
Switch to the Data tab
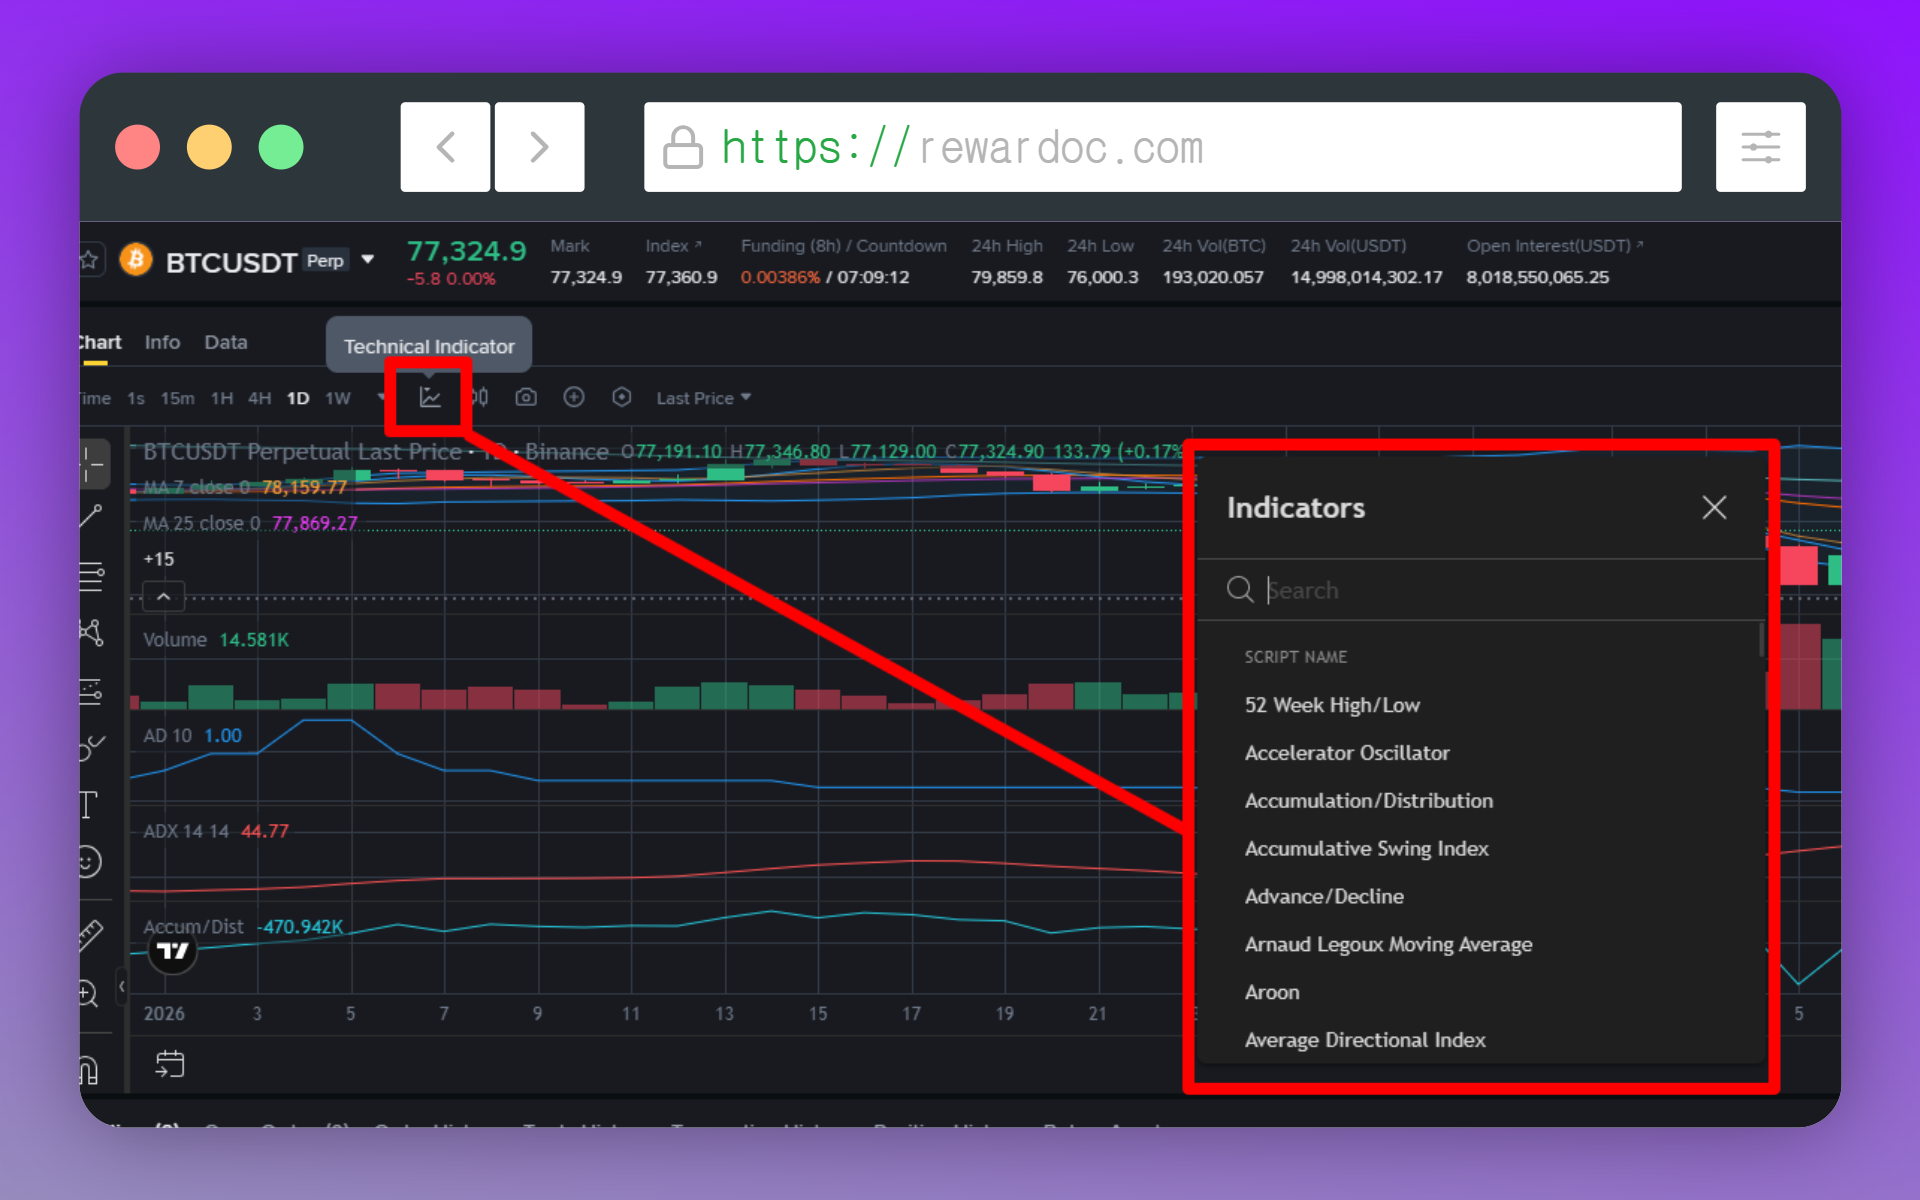tap(226, 342)
